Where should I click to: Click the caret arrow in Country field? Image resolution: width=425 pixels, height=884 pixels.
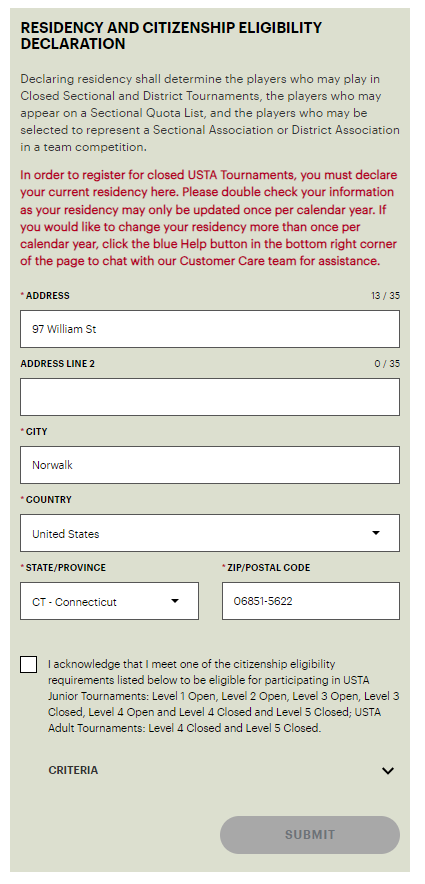[x=376, y=533]
